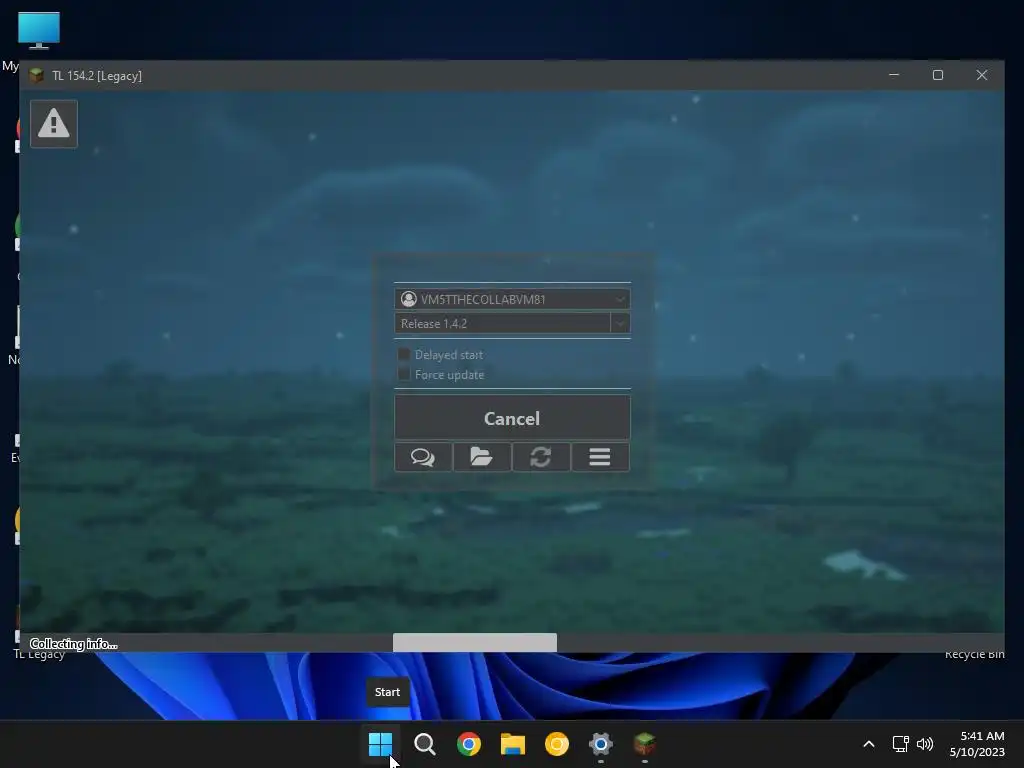The width and height of the screenshot is (1024, 768).
Task: Open the volume speaker tray icon
Action: click(x=925, y=744)
